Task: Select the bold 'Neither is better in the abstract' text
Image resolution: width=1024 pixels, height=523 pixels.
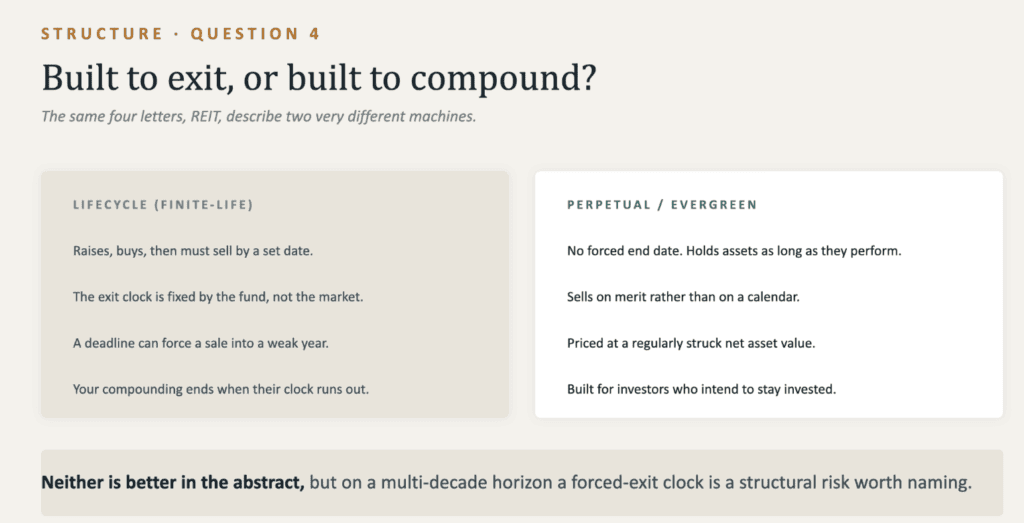Action: 173,483
